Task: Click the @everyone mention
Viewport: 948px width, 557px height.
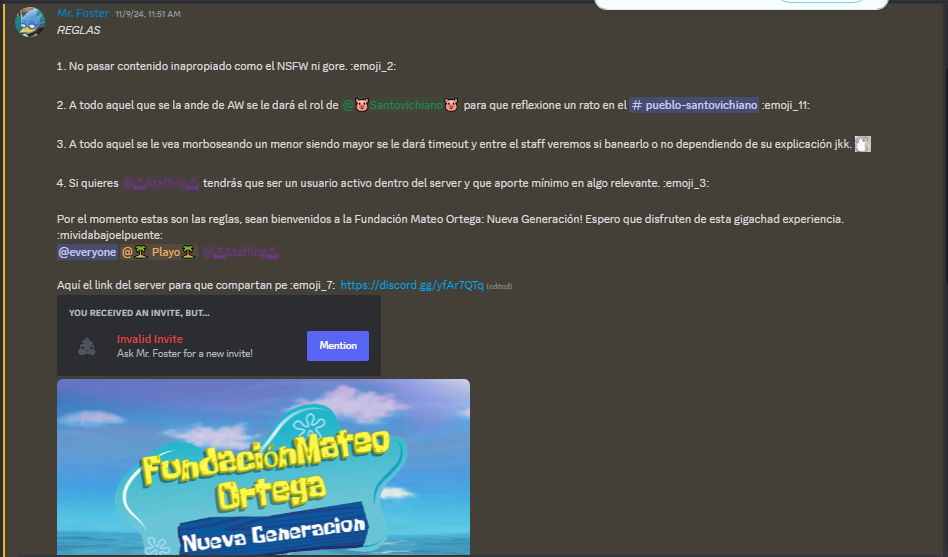Action: coord(87,252)
